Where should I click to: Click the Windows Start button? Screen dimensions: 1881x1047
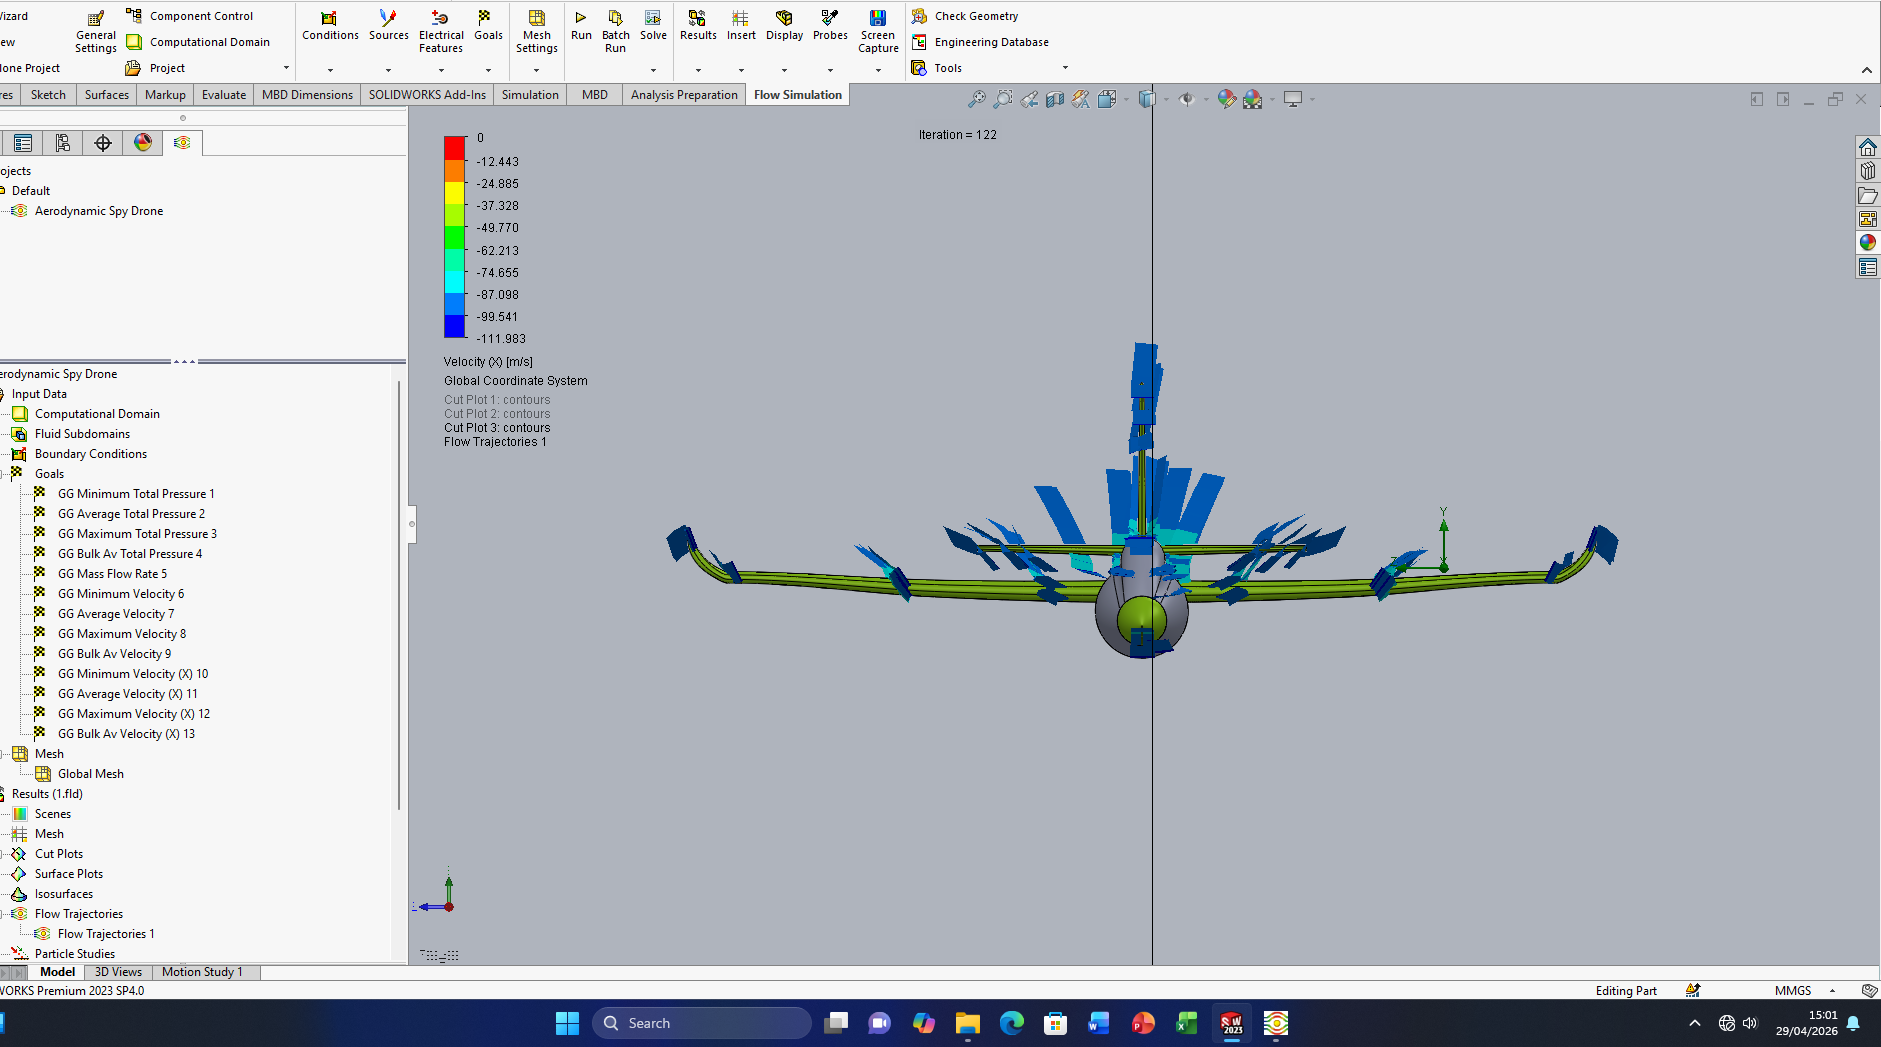[x=567, y=1023]
